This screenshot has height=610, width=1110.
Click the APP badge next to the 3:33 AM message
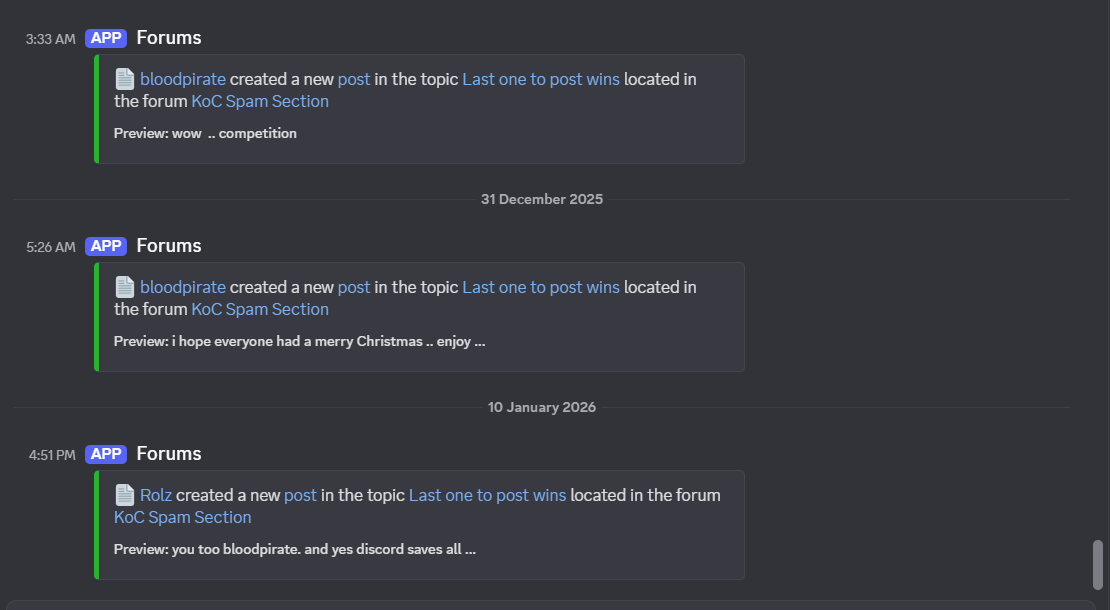(106, 37)
